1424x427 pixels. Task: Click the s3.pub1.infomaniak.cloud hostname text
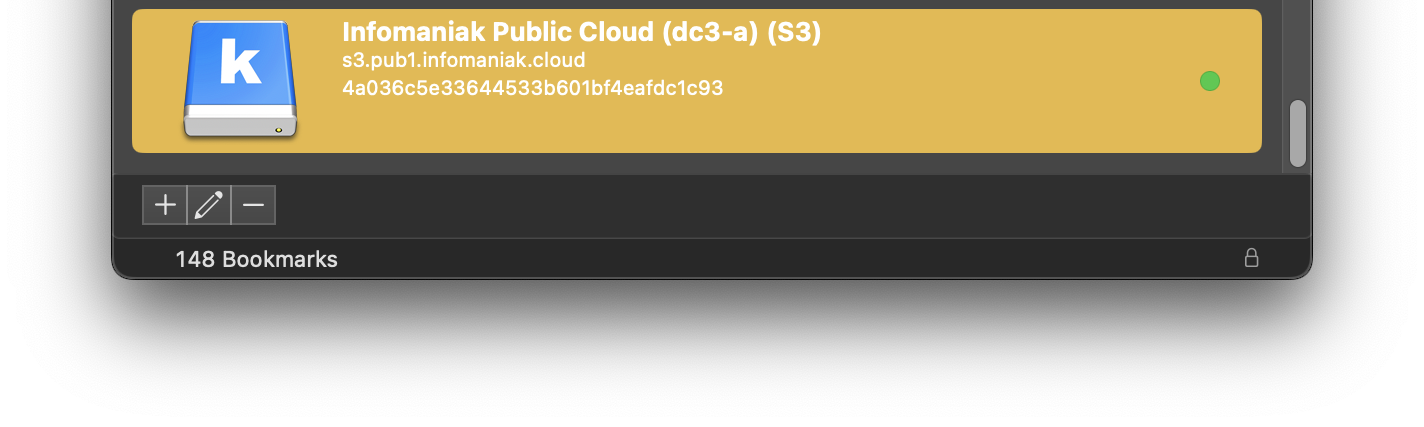coord(463,61)
